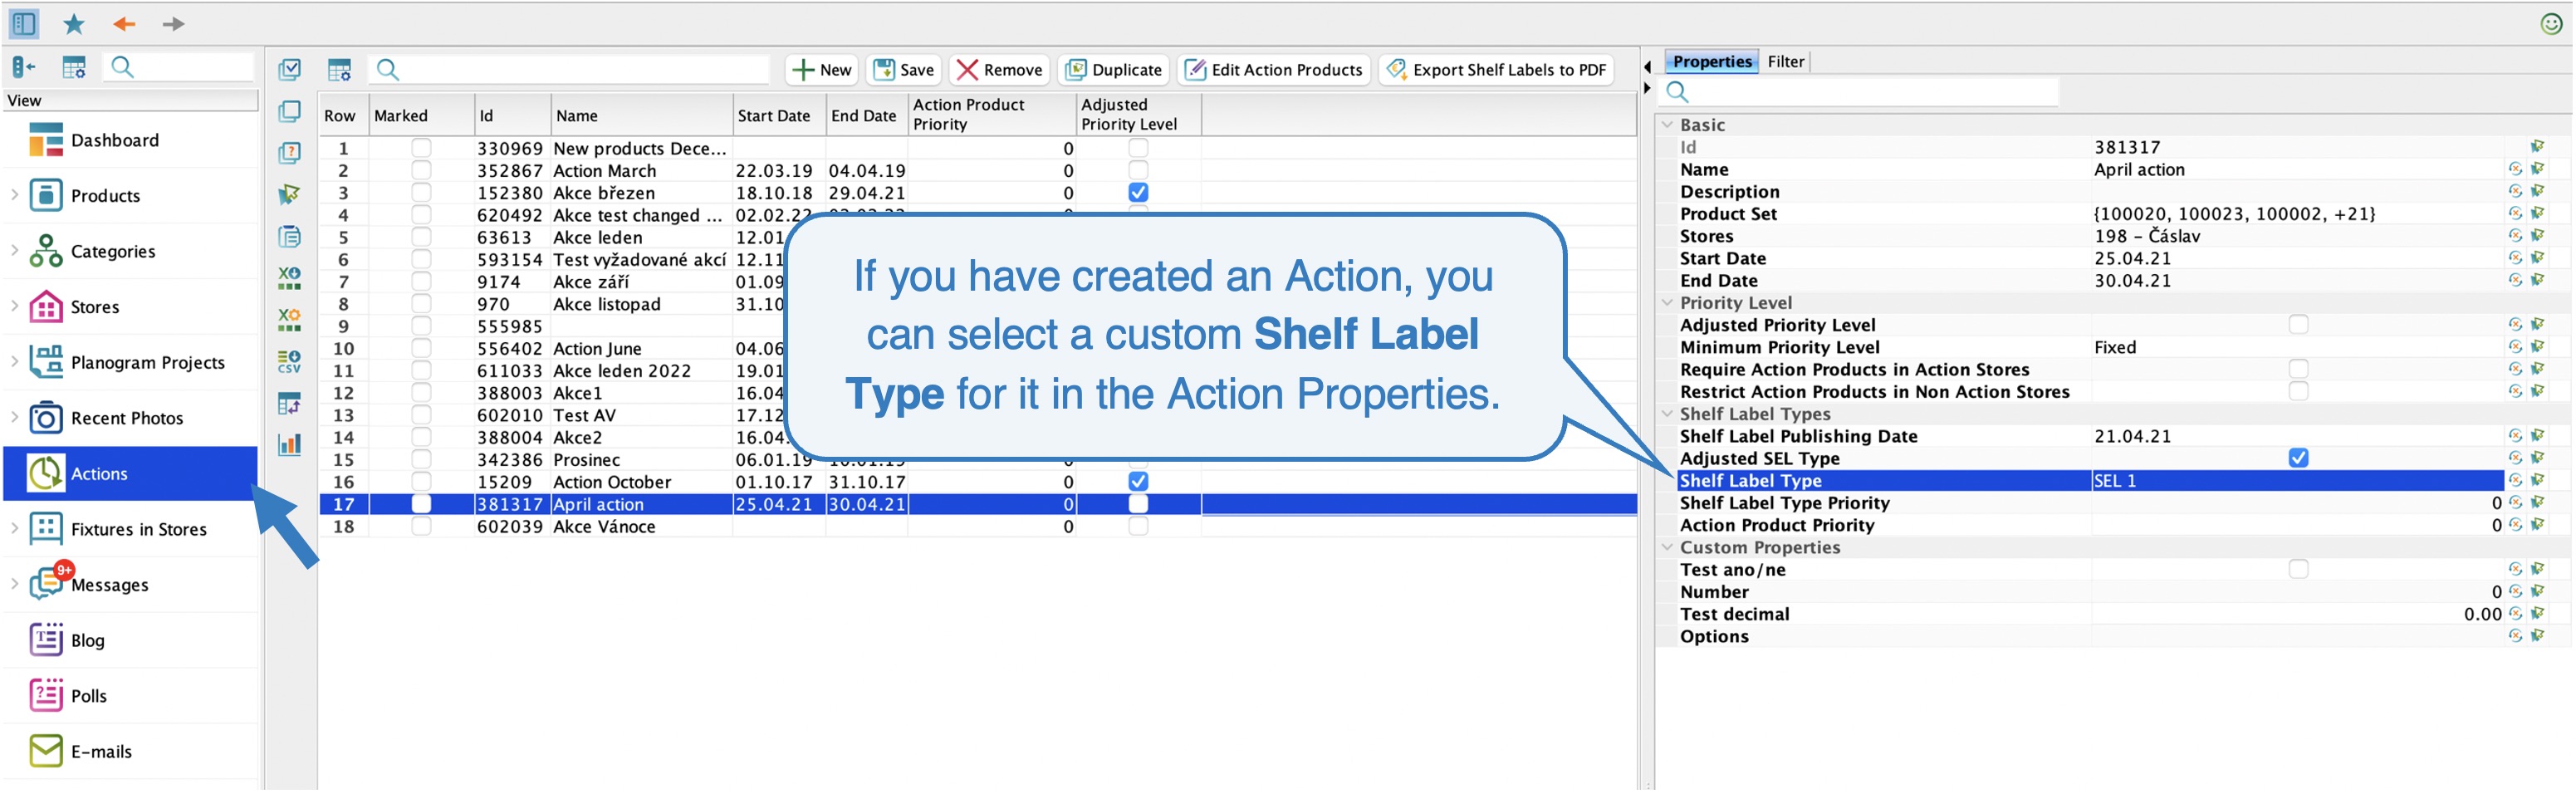
Task: Toggle Adjusted Priority Level property checkbox
Action: click(2298, 325)
